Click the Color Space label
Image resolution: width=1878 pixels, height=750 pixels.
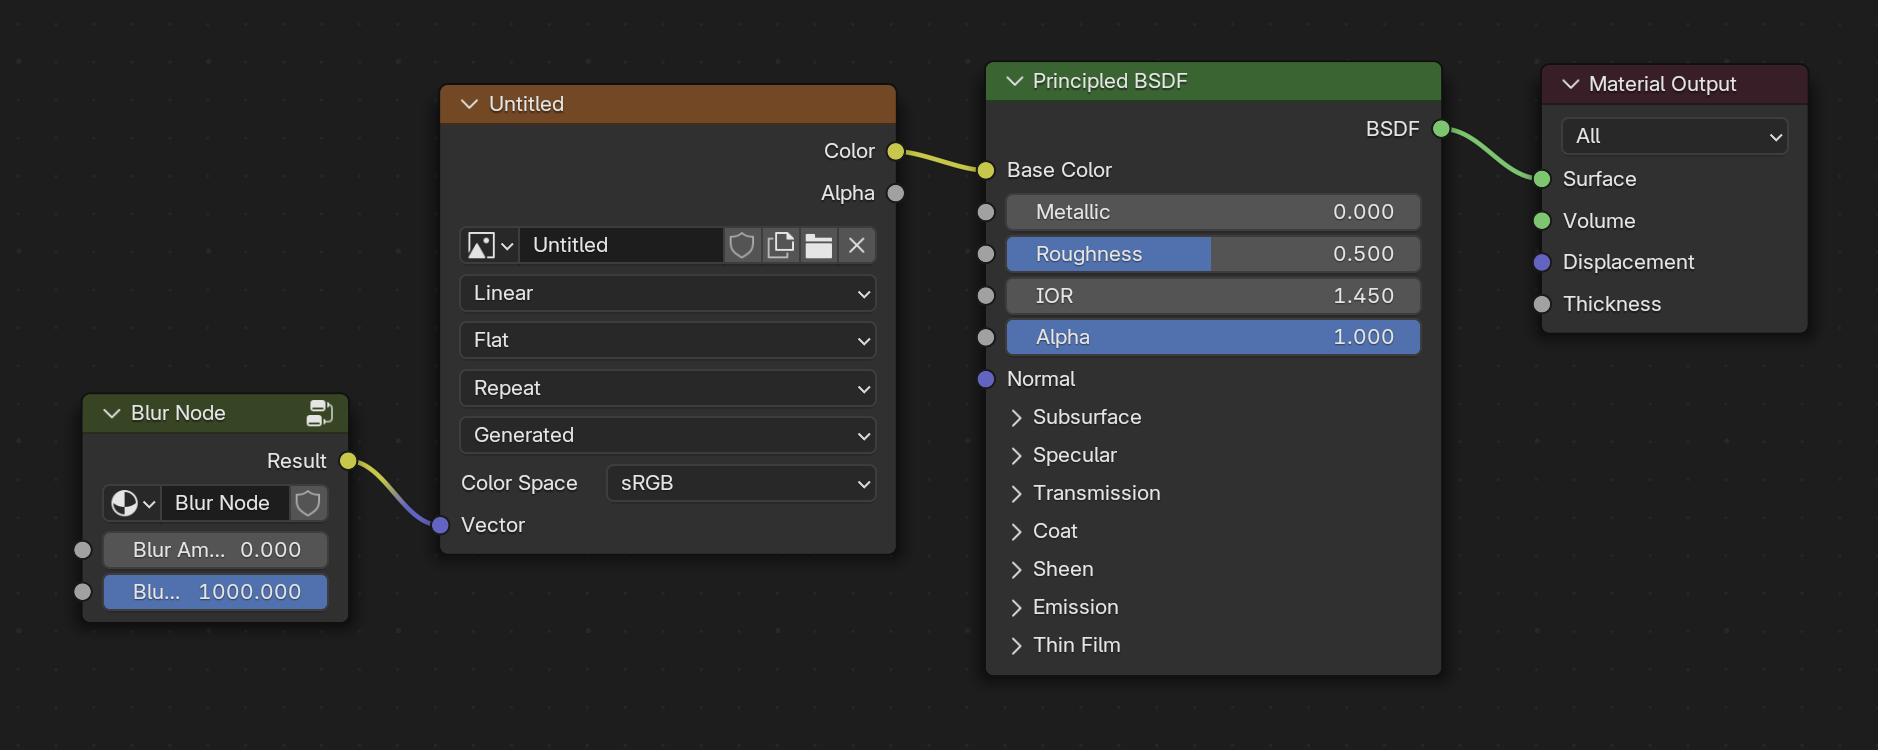pos(519,483)
